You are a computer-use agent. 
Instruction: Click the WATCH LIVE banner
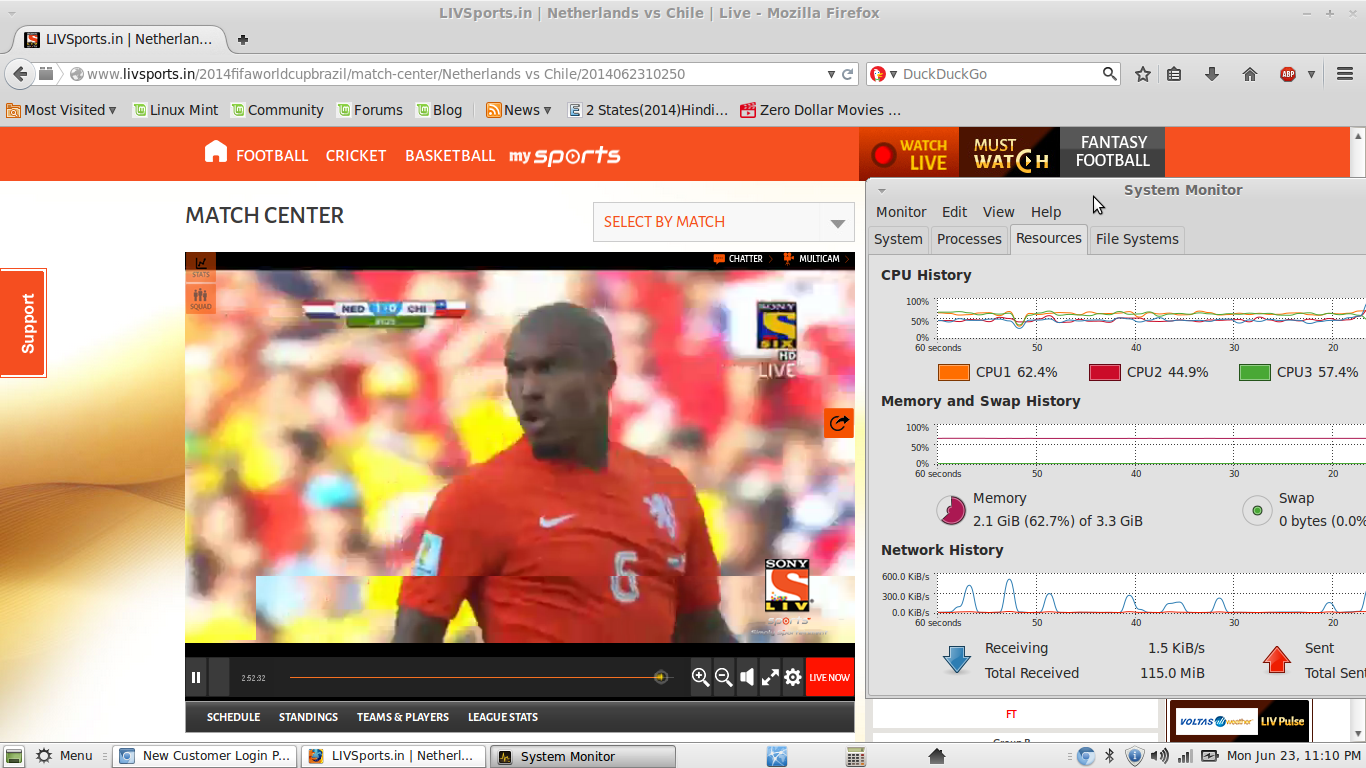tap(909, 154)
